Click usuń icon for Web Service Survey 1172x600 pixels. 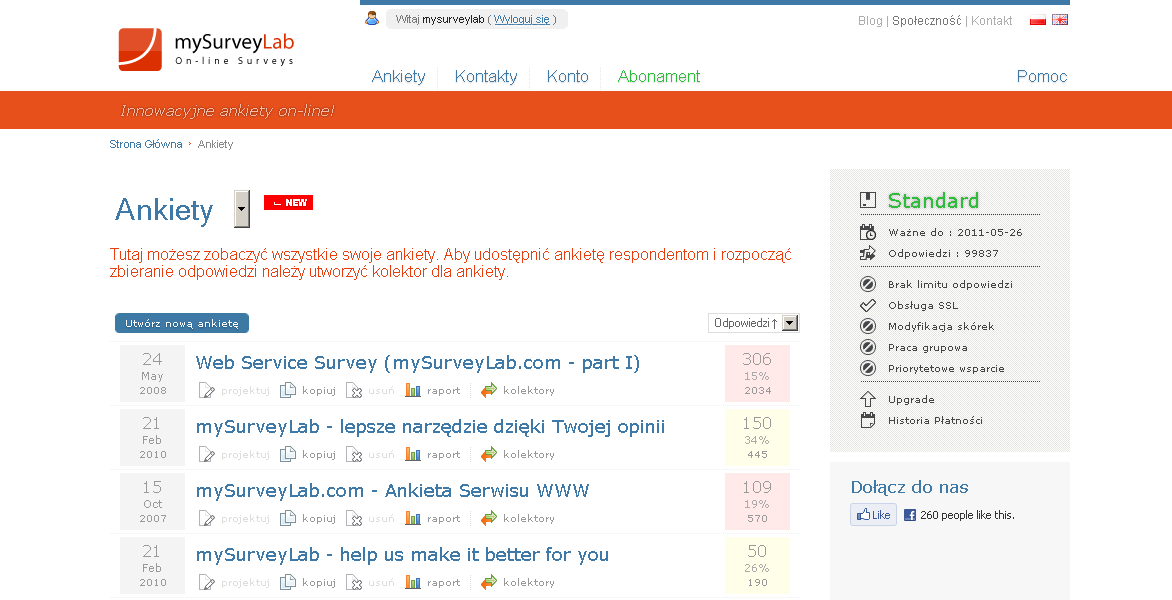354,390
